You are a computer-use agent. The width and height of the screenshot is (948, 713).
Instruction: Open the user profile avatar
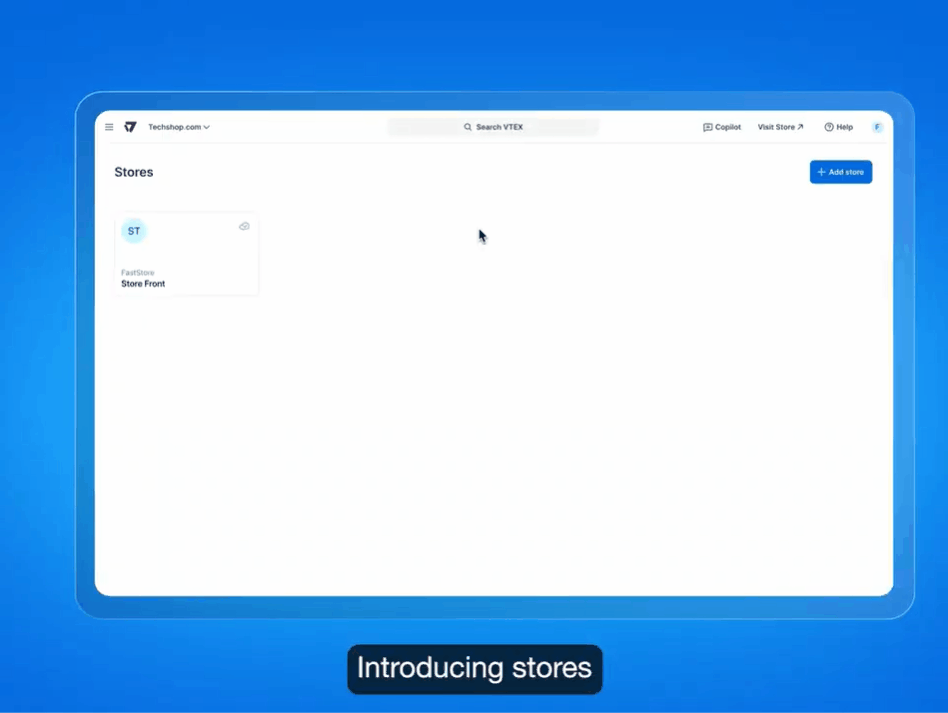point(877,127)
